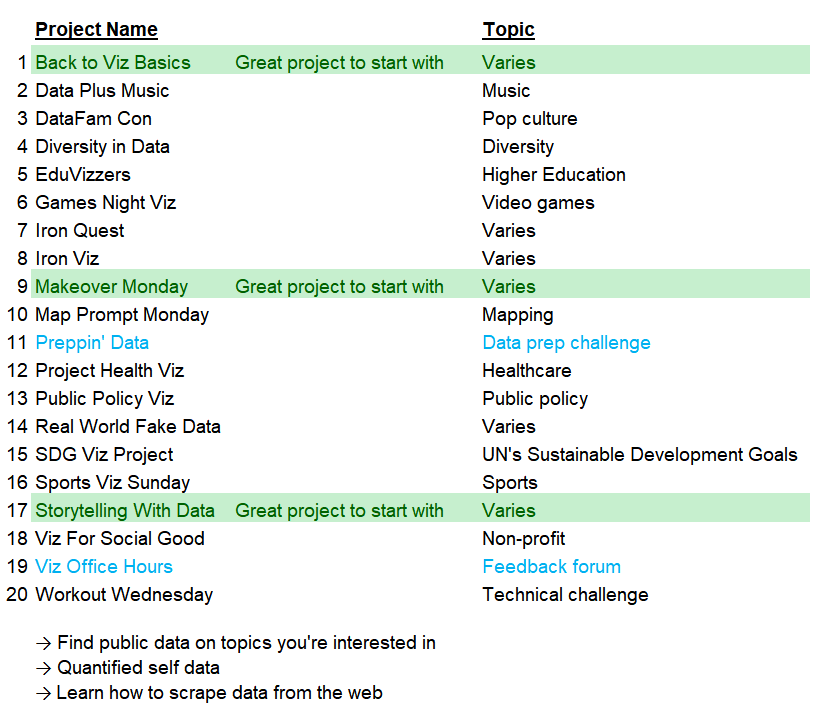Open the DataFam Con entry
Screen dimensions: 821x712
click(94, 118)
